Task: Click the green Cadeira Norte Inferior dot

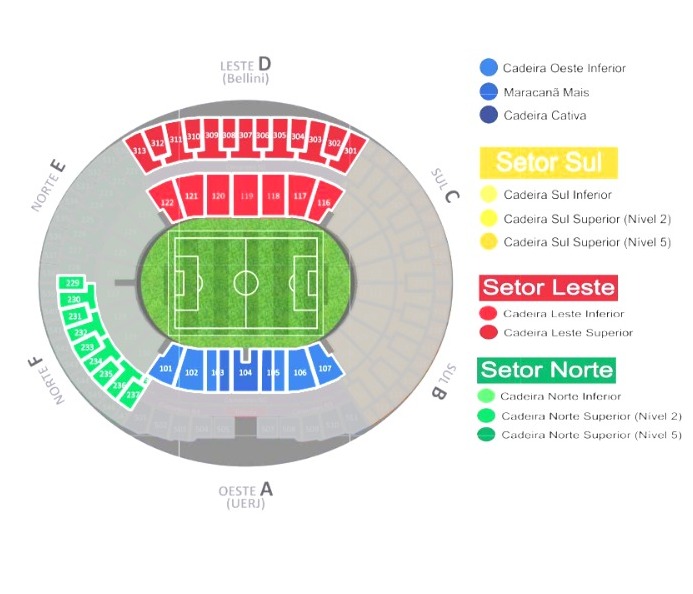Action: click(x=488, y=396)
